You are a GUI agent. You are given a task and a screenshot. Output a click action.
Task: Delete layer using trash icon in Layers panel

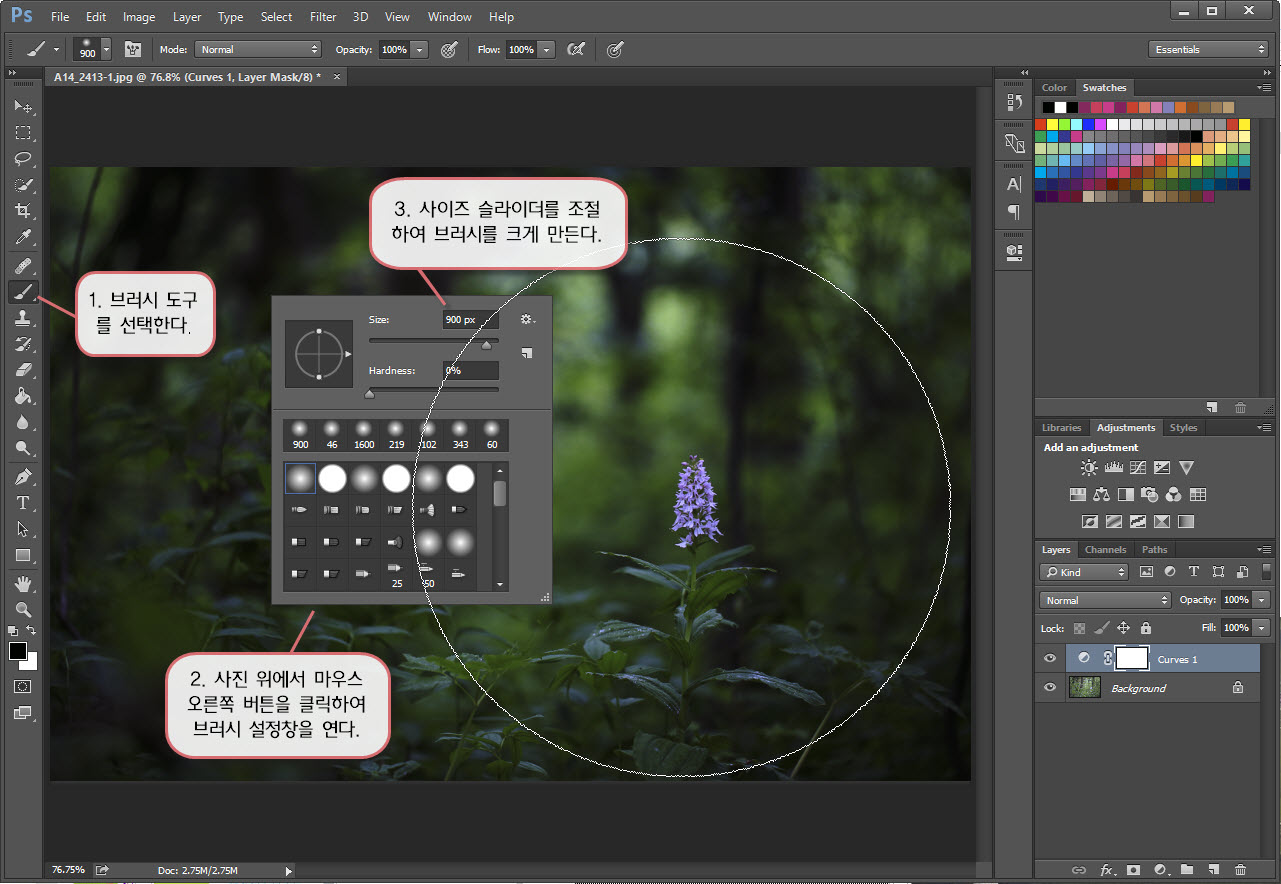[1240, 870]
